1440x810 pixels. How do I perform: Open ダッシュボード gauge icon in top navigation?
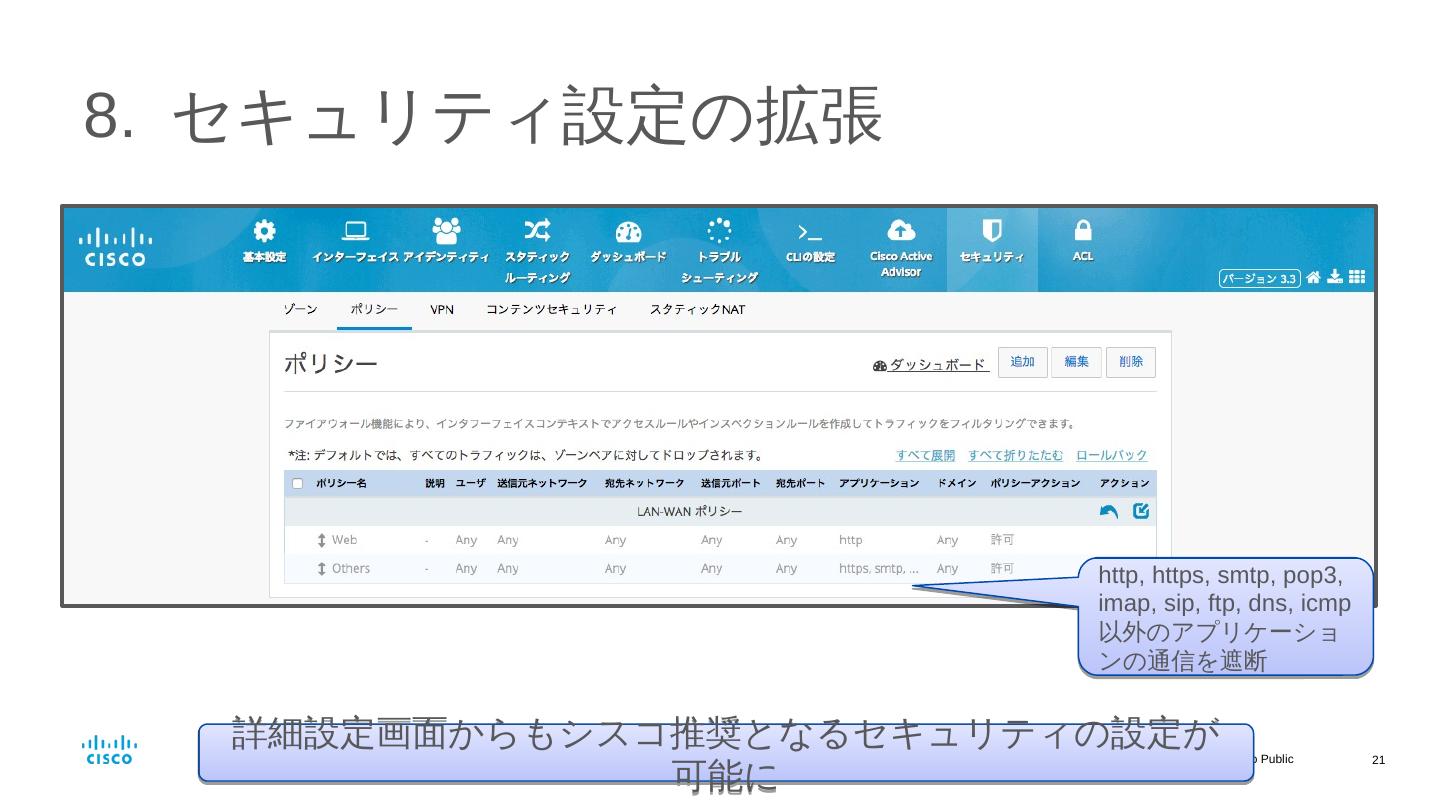628,232
